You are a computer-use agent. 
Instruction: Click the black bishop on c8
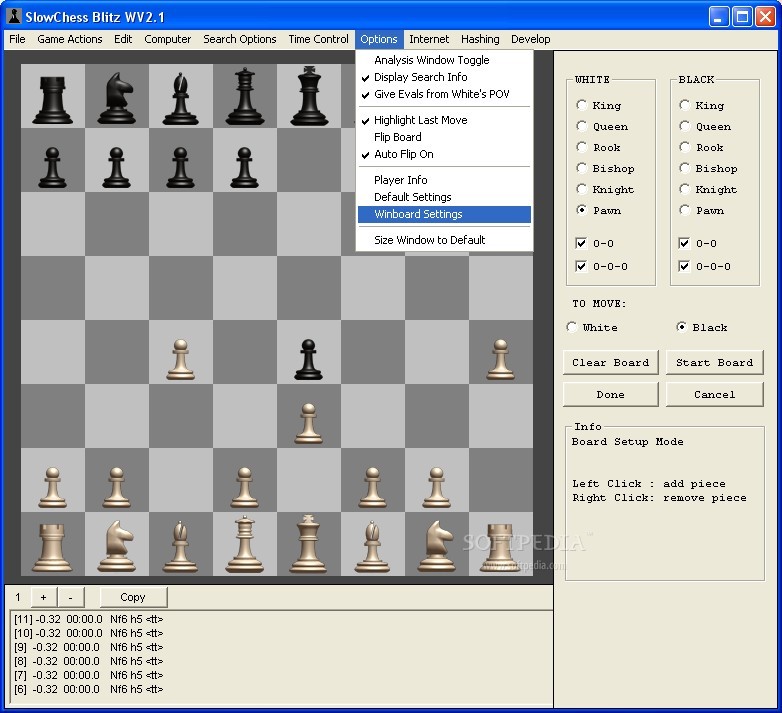coord(181,99)
